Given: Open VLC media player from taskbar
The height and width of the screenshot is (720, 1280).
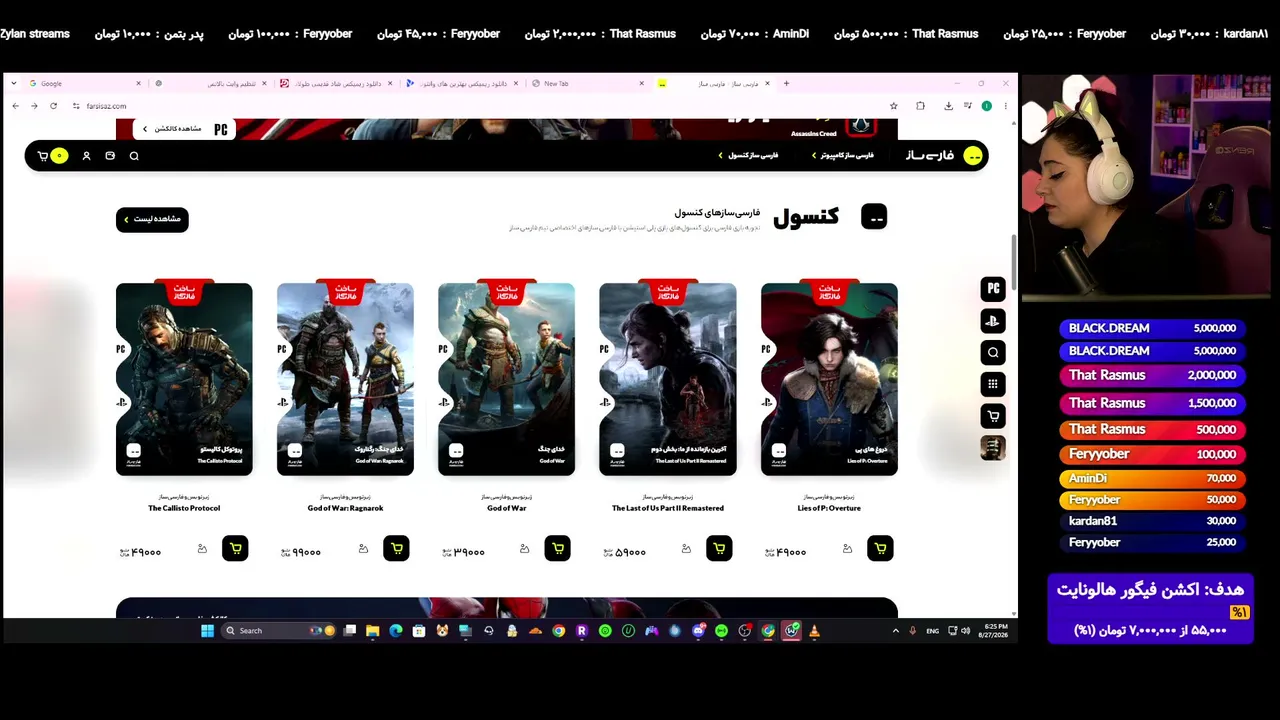Looking at the screenshot, I should coord(814,631).
